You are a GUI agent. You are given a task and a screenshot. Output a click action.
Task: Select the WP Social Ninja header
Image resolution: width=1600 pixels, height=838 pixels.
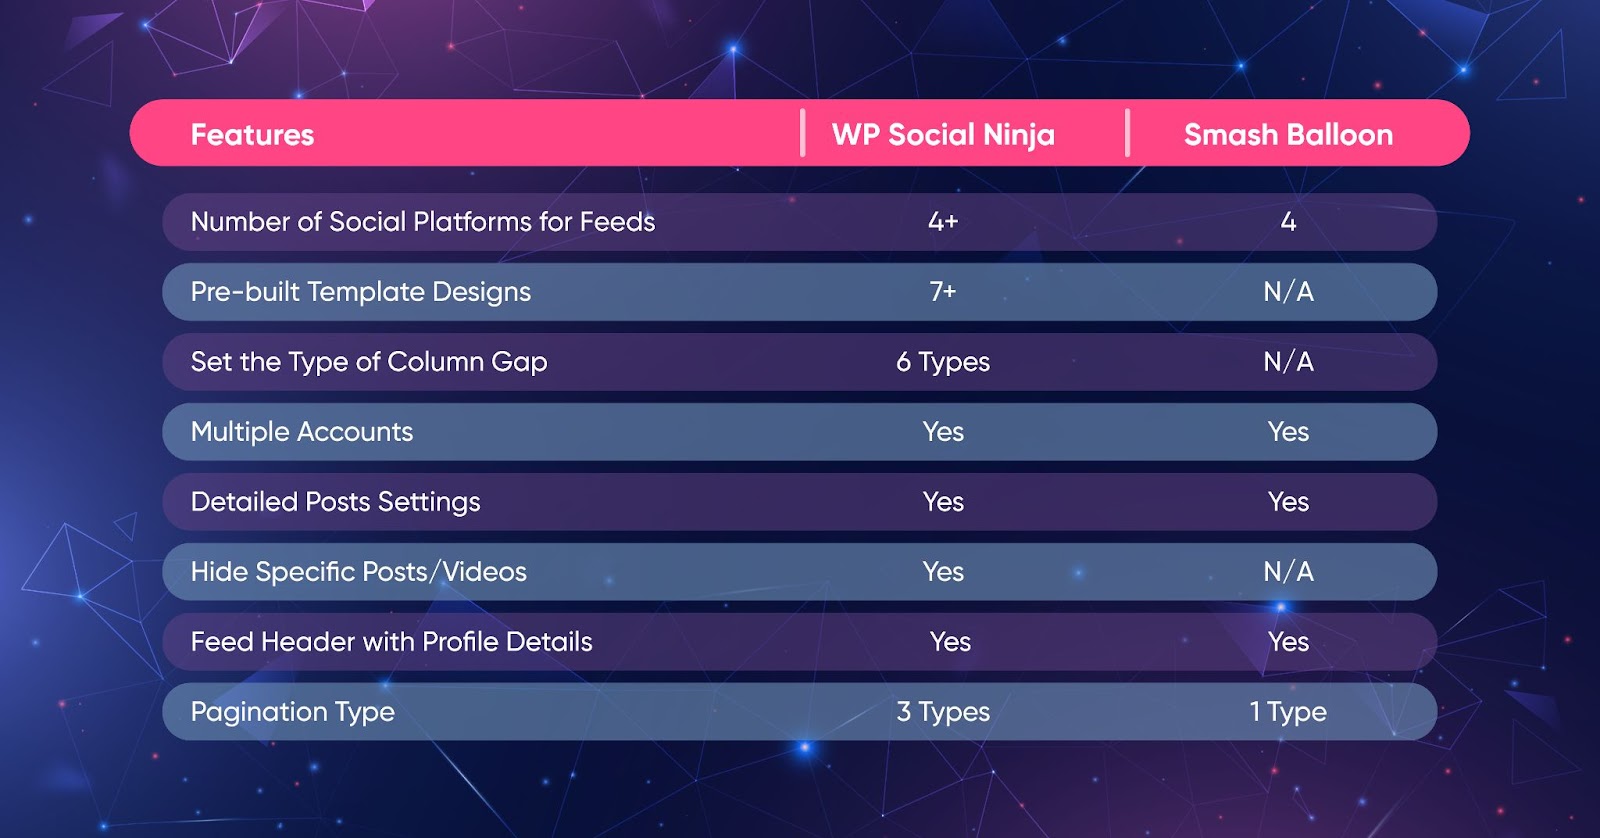pos(943,135)
